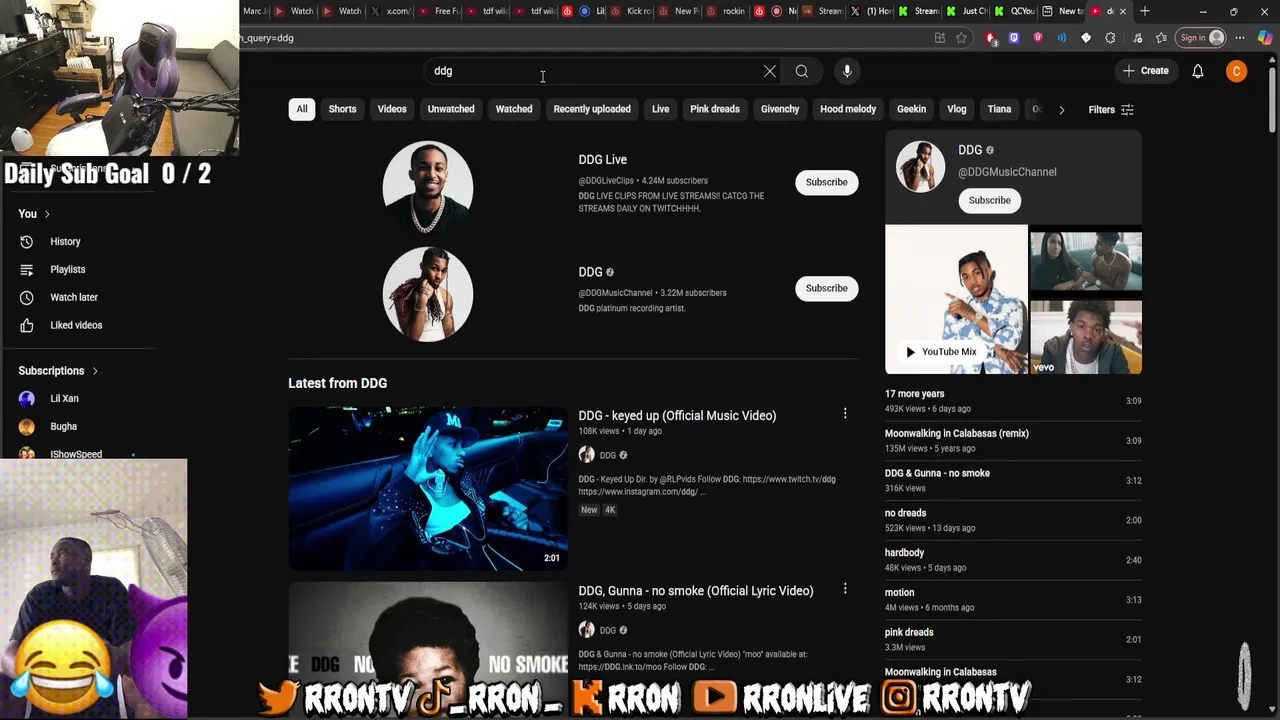
Task: Expand the Subscriptions section chevron
Action: click(x=95, y=371)
